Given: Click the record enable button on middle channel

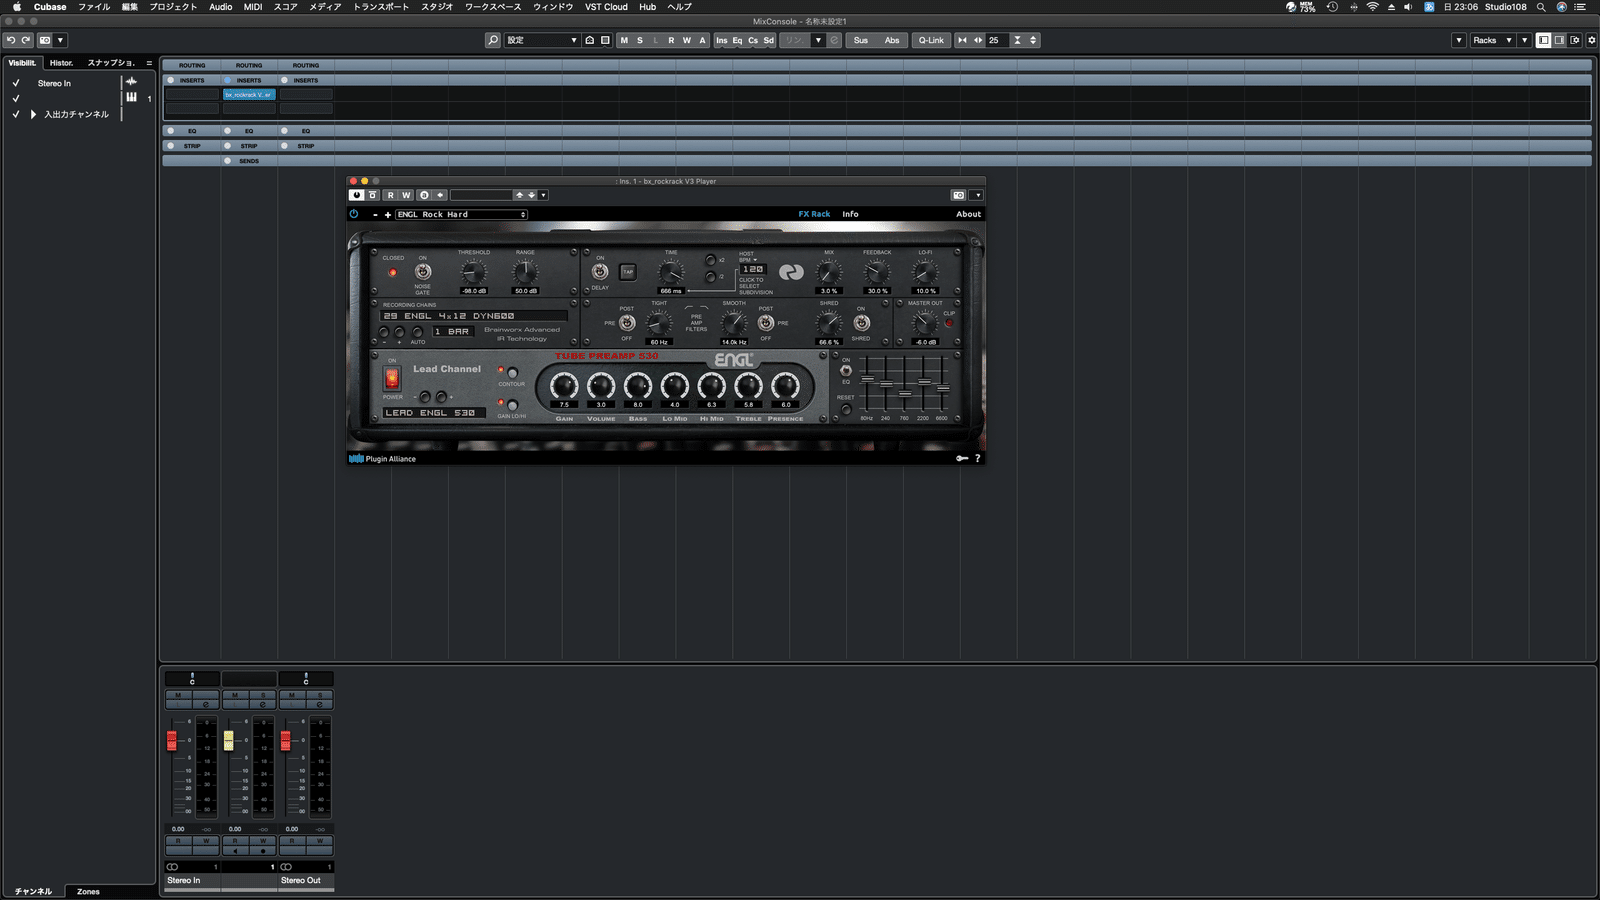Looking at the screenshot, I should pos(263,851).
